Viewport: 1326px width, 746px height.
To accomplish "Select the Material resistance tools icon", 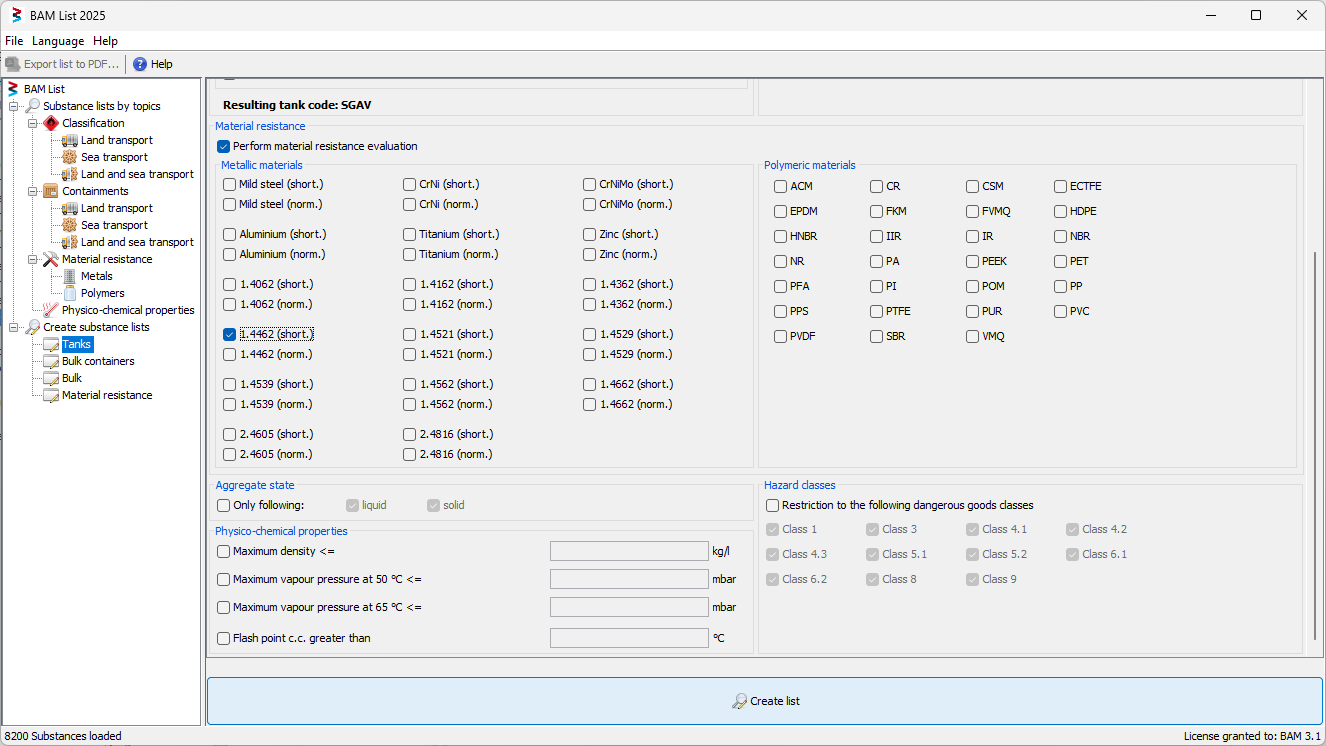I will click(51, 259).
